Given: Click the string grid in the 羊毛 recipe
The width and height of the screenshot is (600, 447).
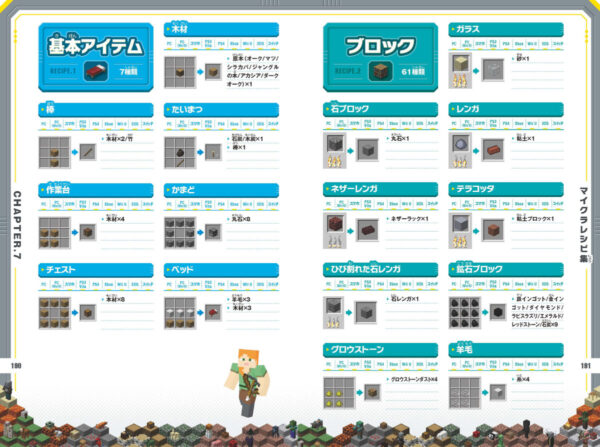Looking at the screenshot, I should tap(465, 393).
